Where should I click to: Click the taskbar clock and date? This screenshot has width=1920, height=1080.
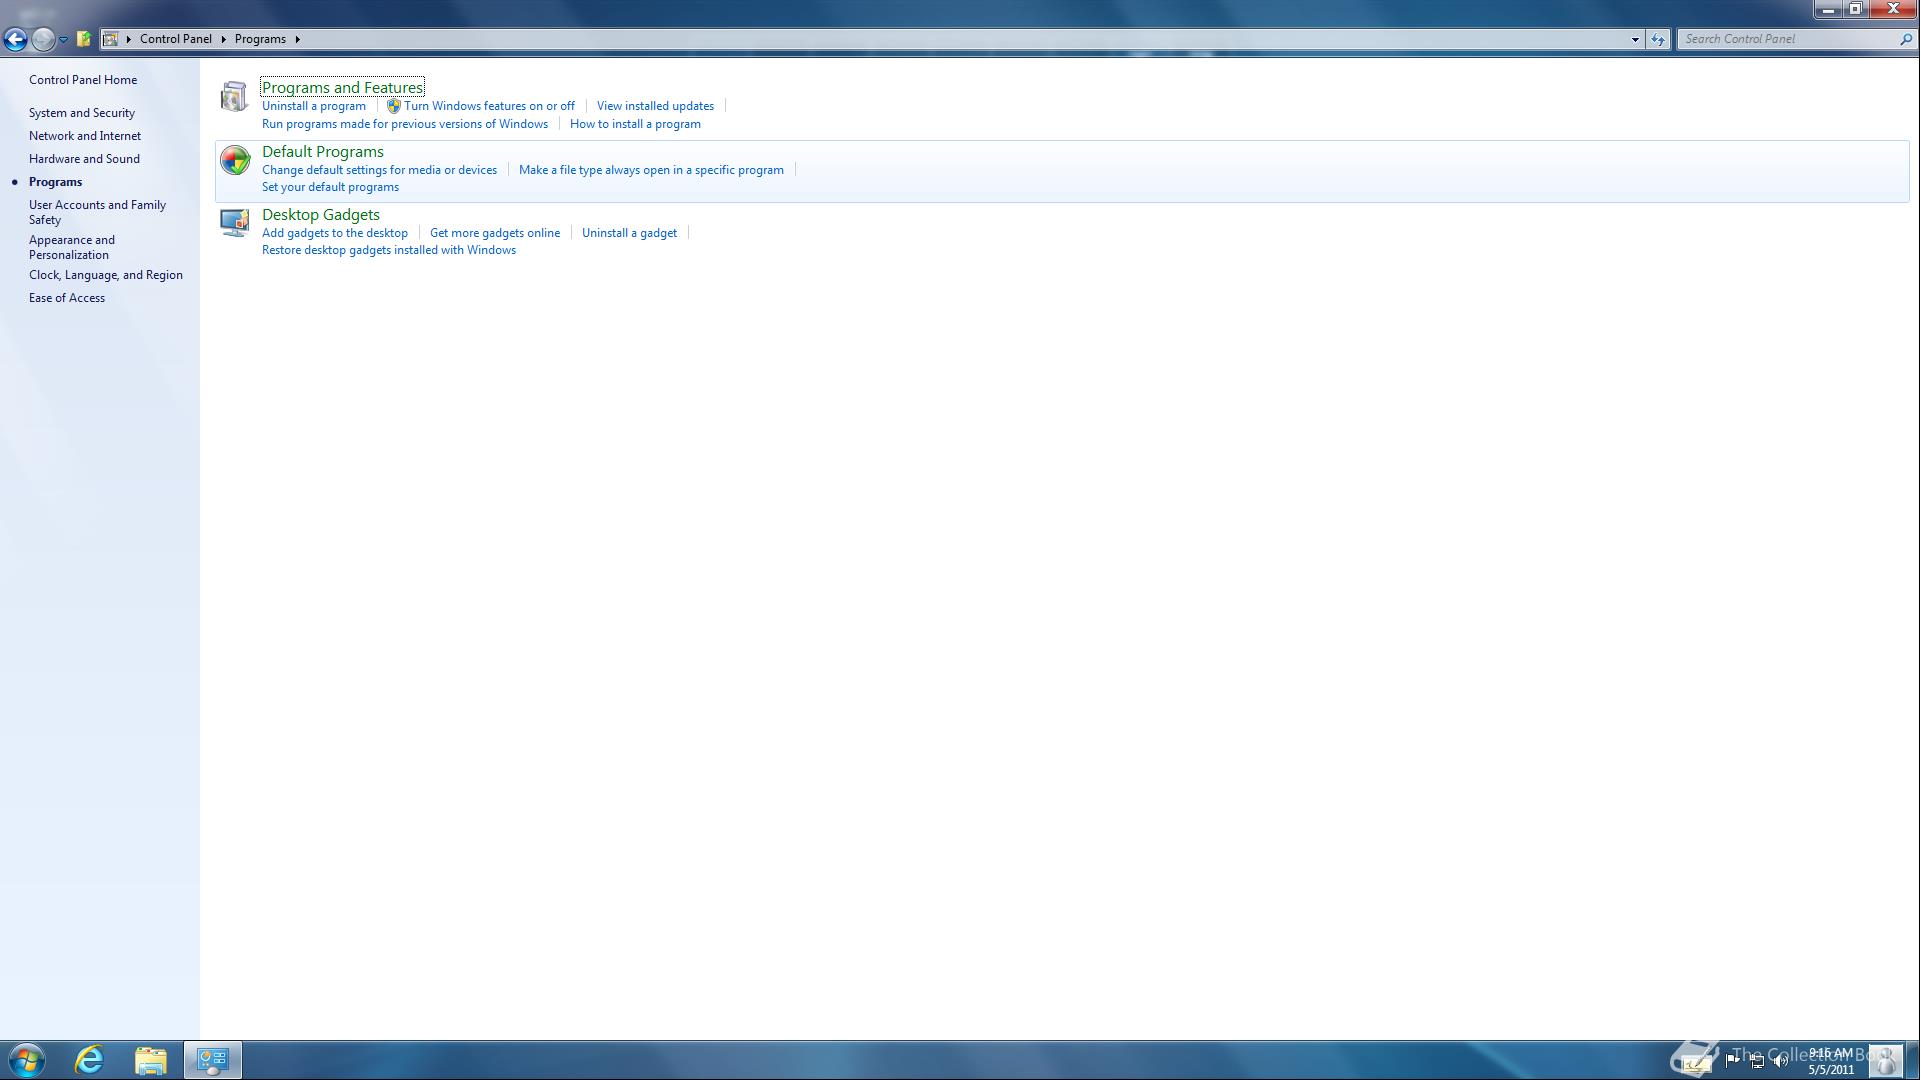tap(1831, 1061)
